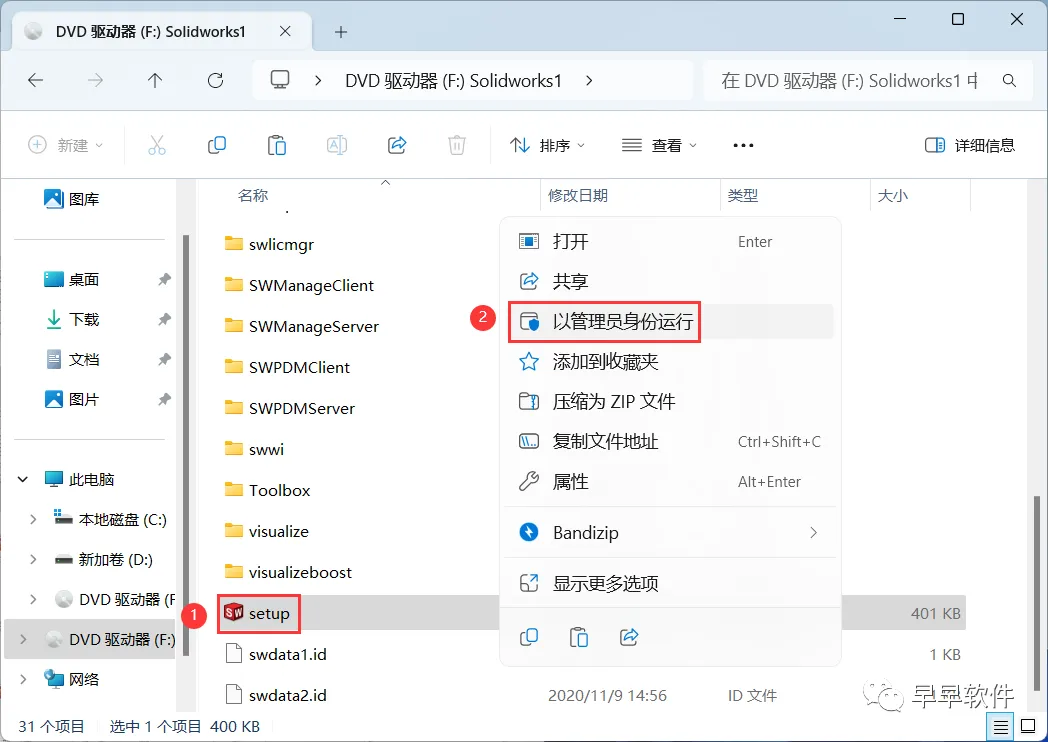Viewport: 1048px width, 742px height.
Task: Click copy icon at context menu bottom
Action: (529, 637)
